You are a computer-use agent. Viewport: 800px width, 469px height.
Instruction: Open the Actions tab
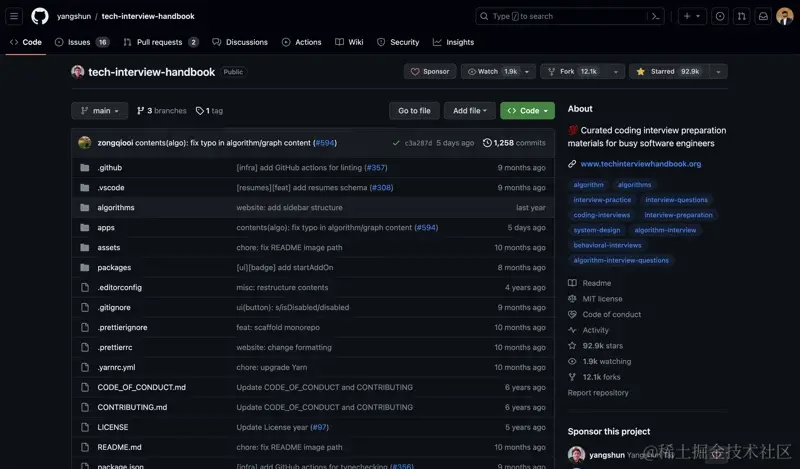click(x=302, y=42)
